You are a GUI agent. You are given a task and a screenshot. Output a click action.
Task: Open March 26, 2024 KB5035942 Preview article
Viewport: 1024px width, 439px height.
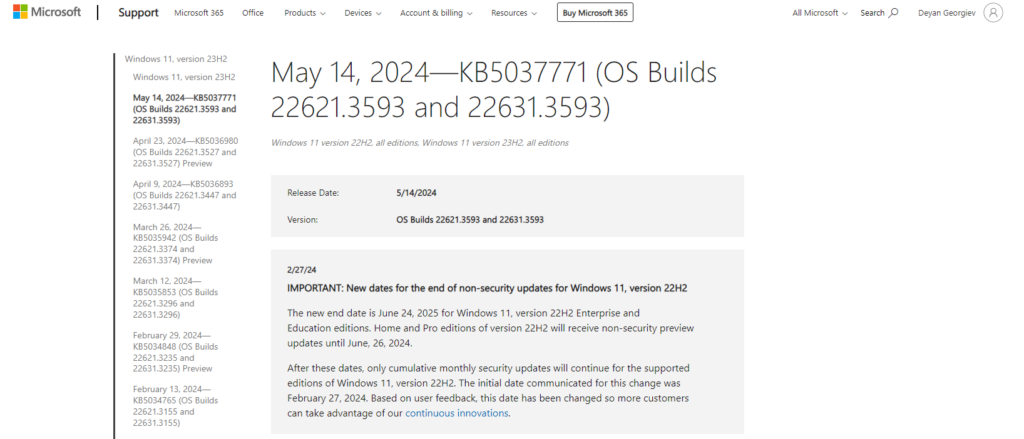click(176, 243)
